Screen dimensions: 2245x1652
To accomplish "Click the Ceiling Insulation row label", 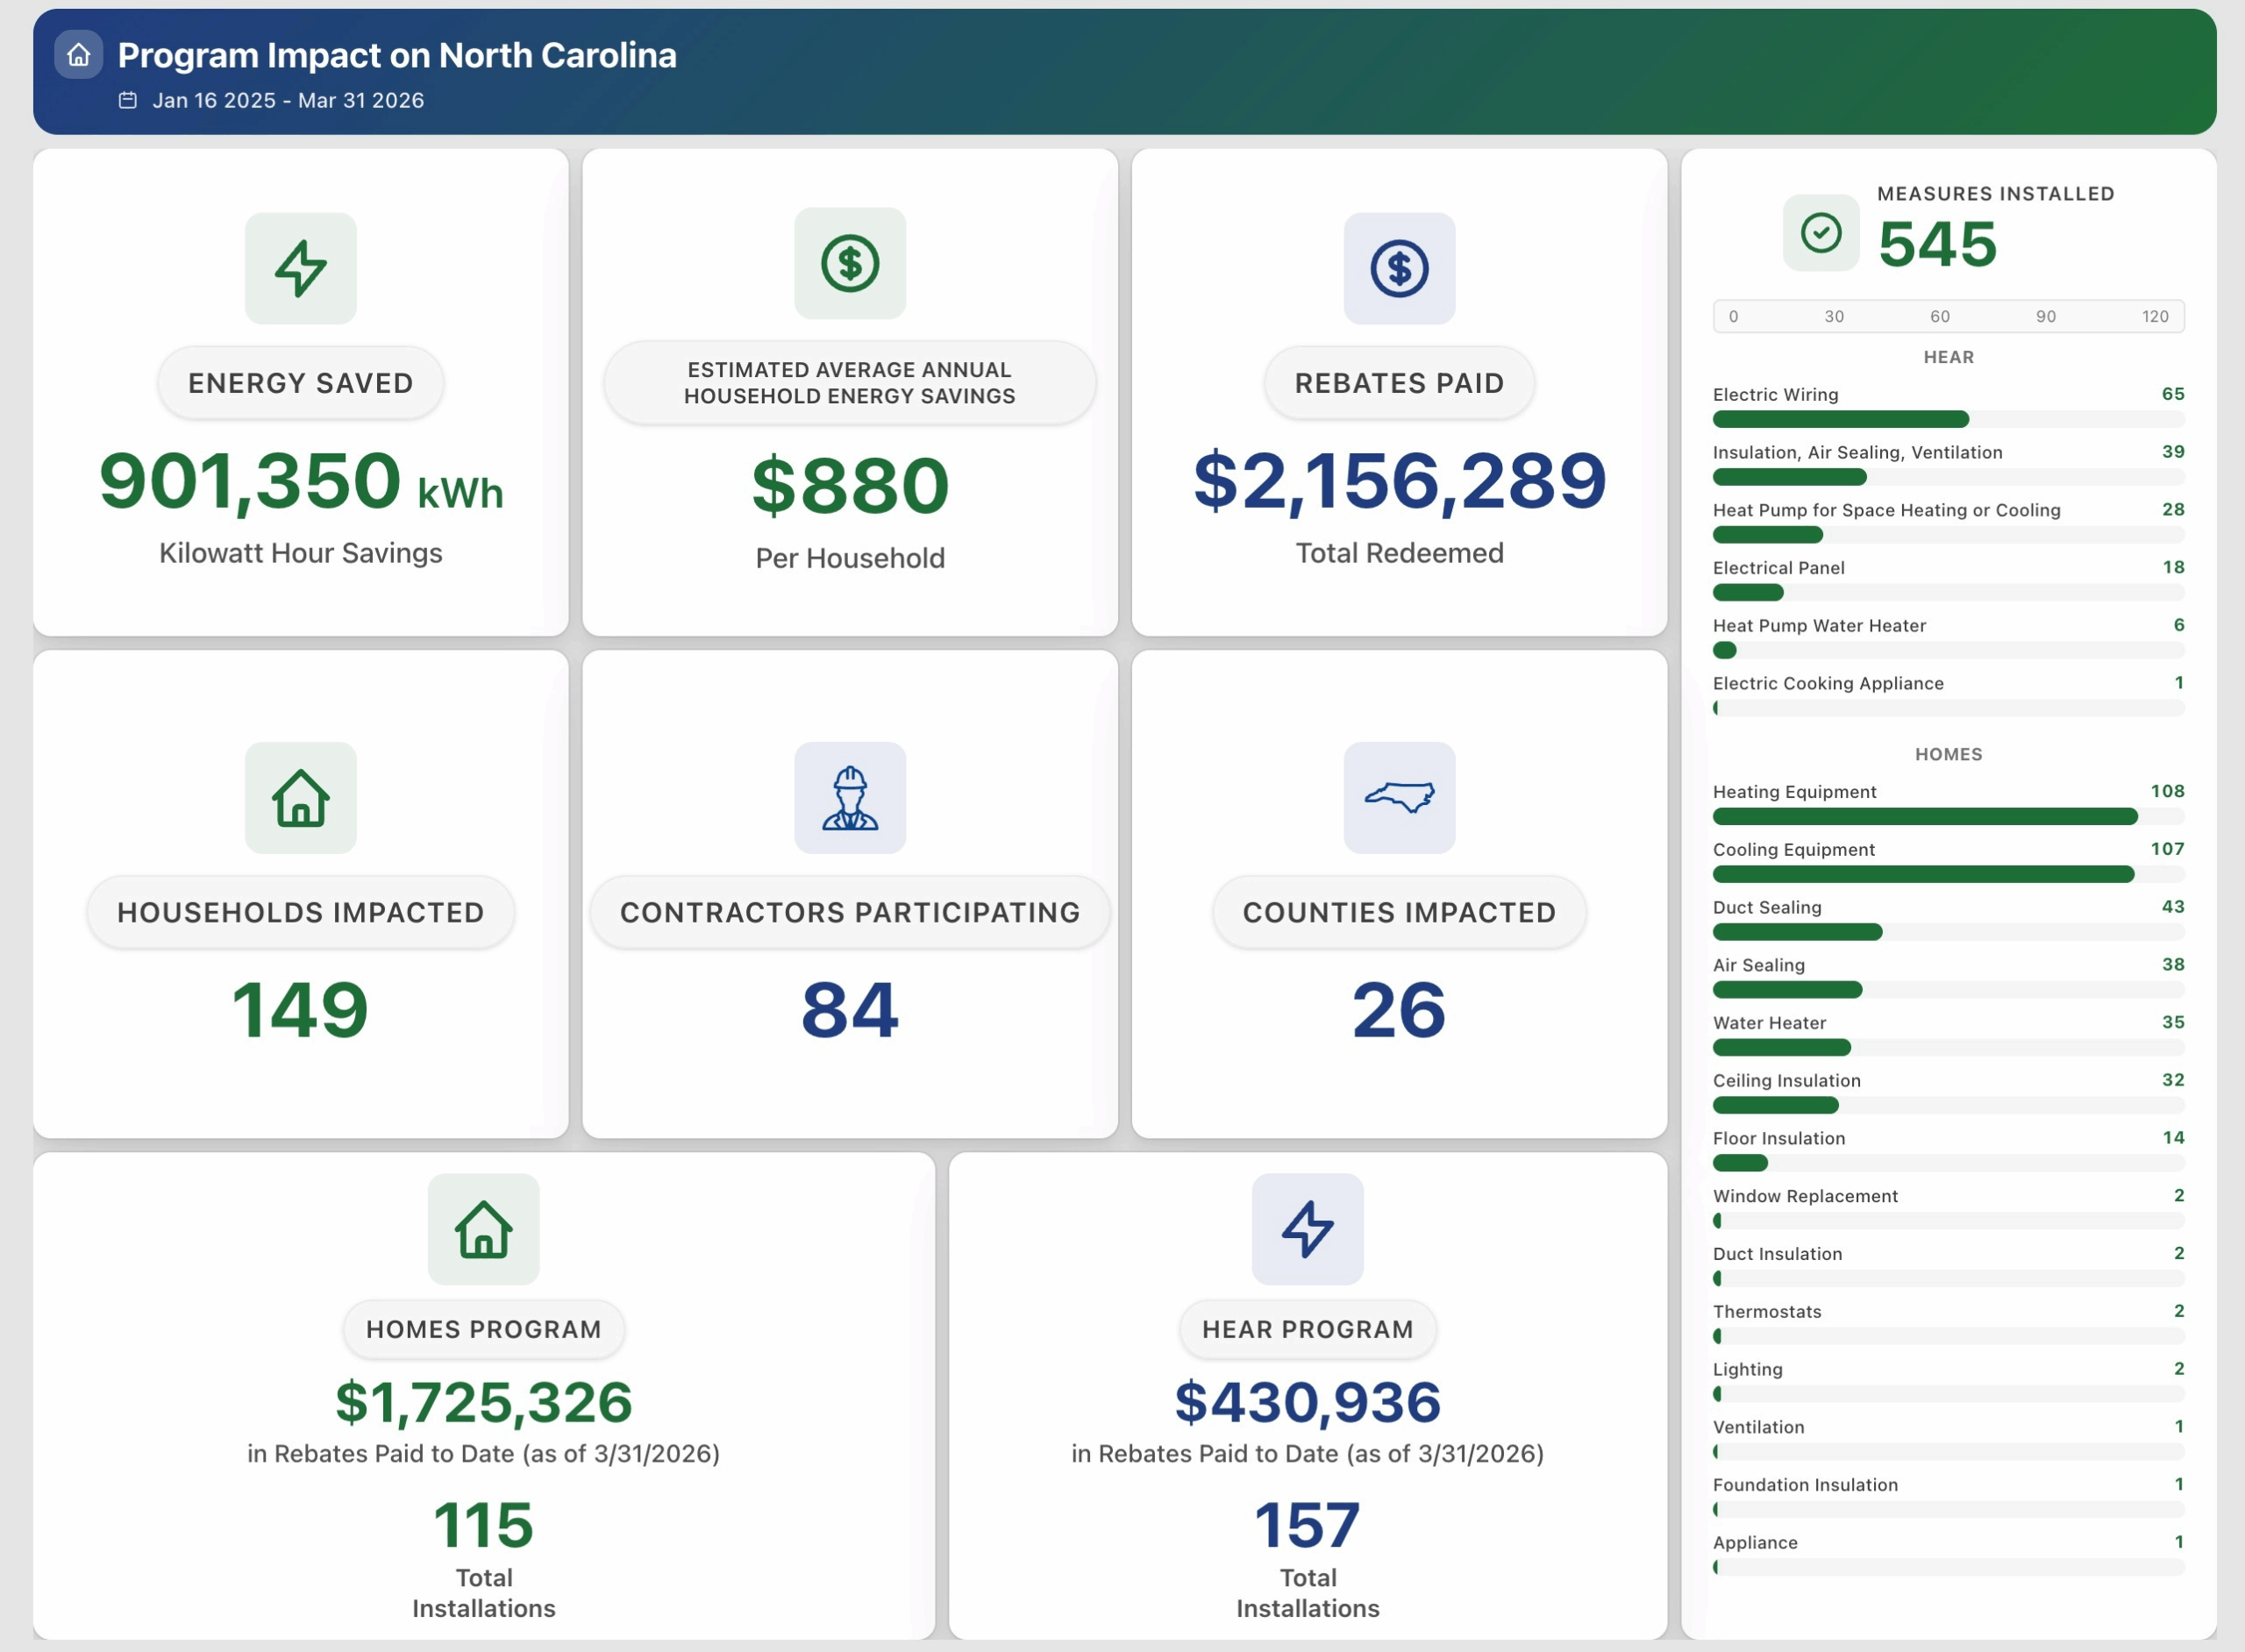I will (x=1786, y=1081).
